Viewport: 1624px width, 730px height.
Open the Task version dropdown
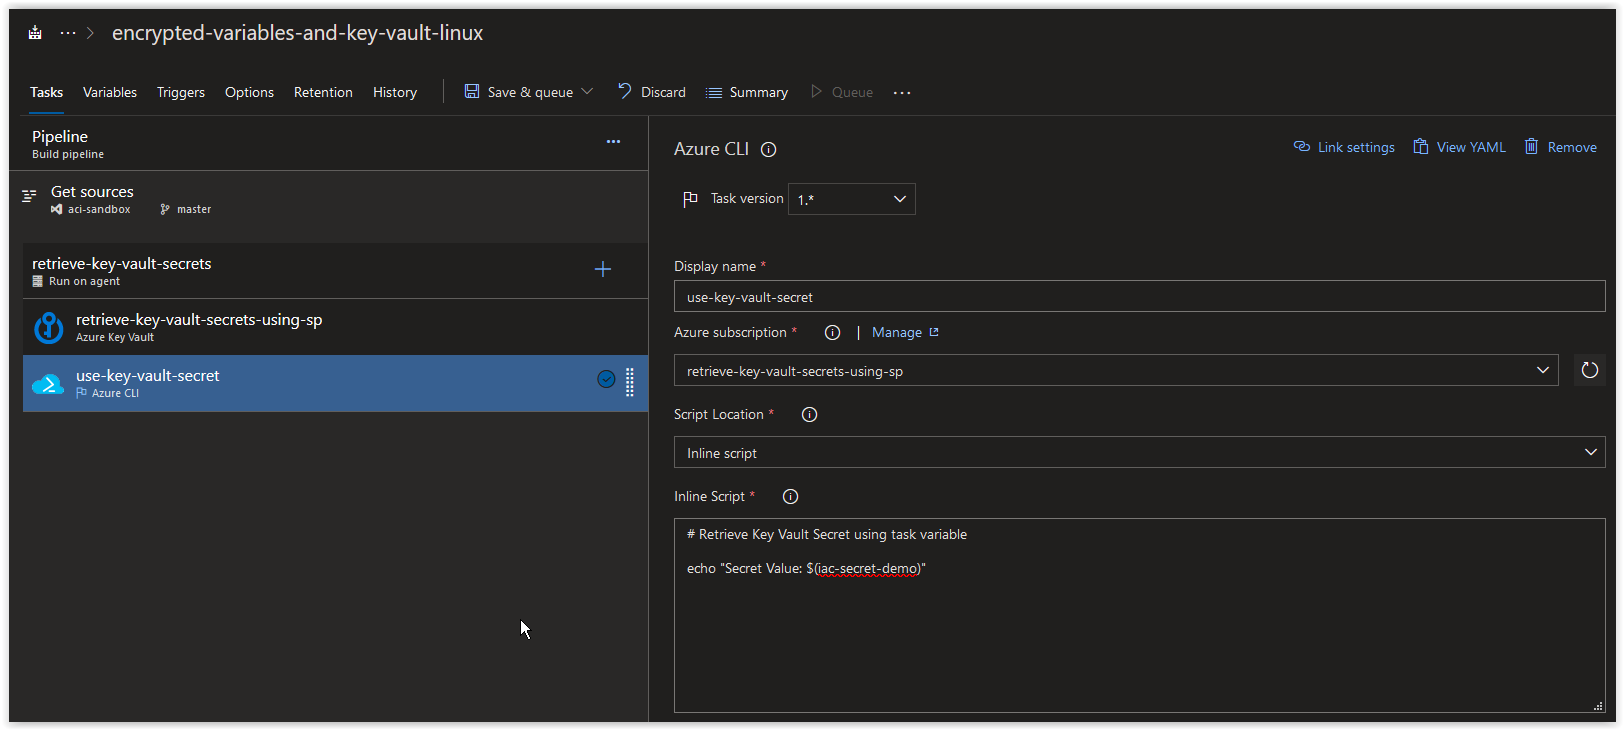coord(852,199)
